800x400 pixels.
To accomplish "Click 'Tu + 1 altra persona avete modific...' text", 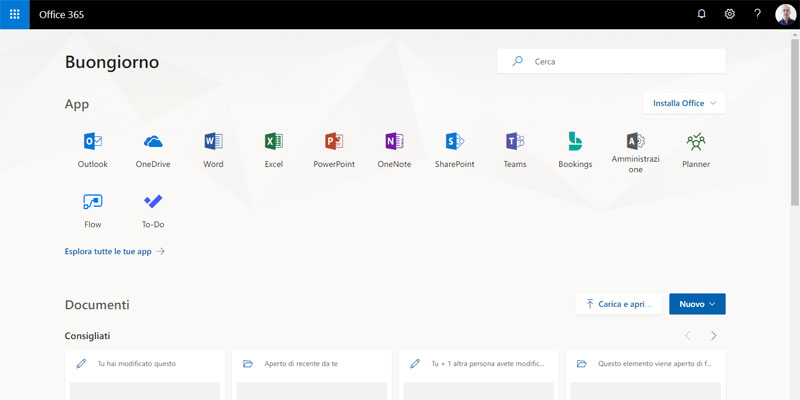I will 488,364.
